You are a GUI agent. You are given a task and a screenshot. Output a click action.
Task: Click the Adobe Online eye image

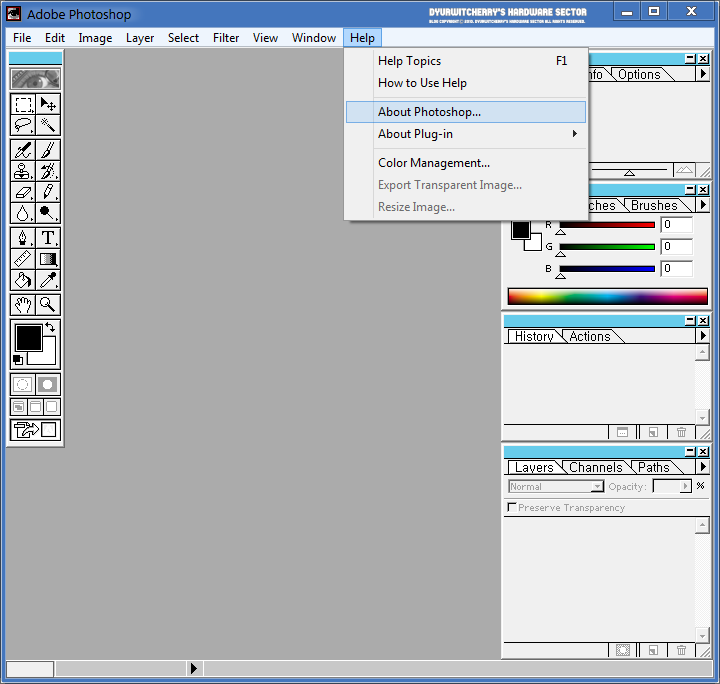35,78
